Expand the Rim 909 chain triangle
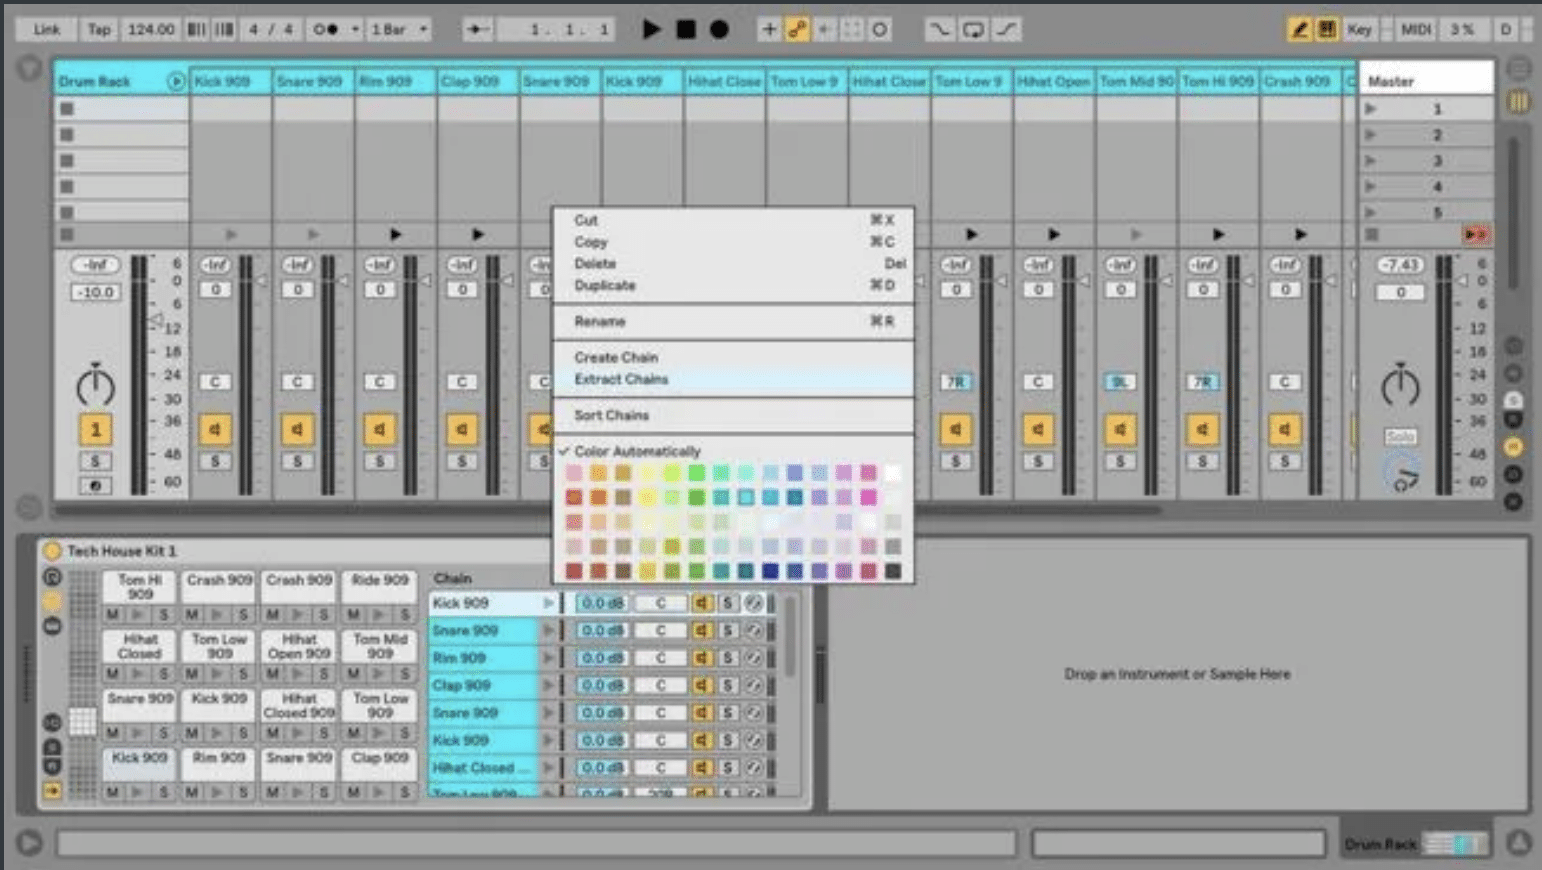 (x=548, y=658)
